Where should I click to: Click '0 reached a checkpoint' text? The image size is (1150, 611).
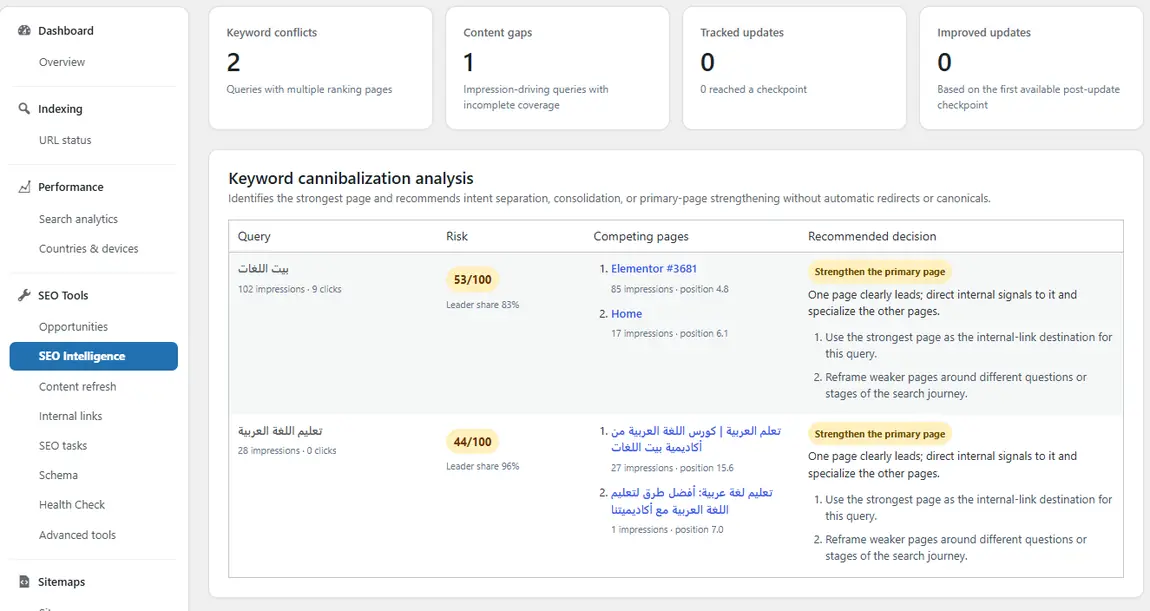pyautogui.click(x=753, y=89)
